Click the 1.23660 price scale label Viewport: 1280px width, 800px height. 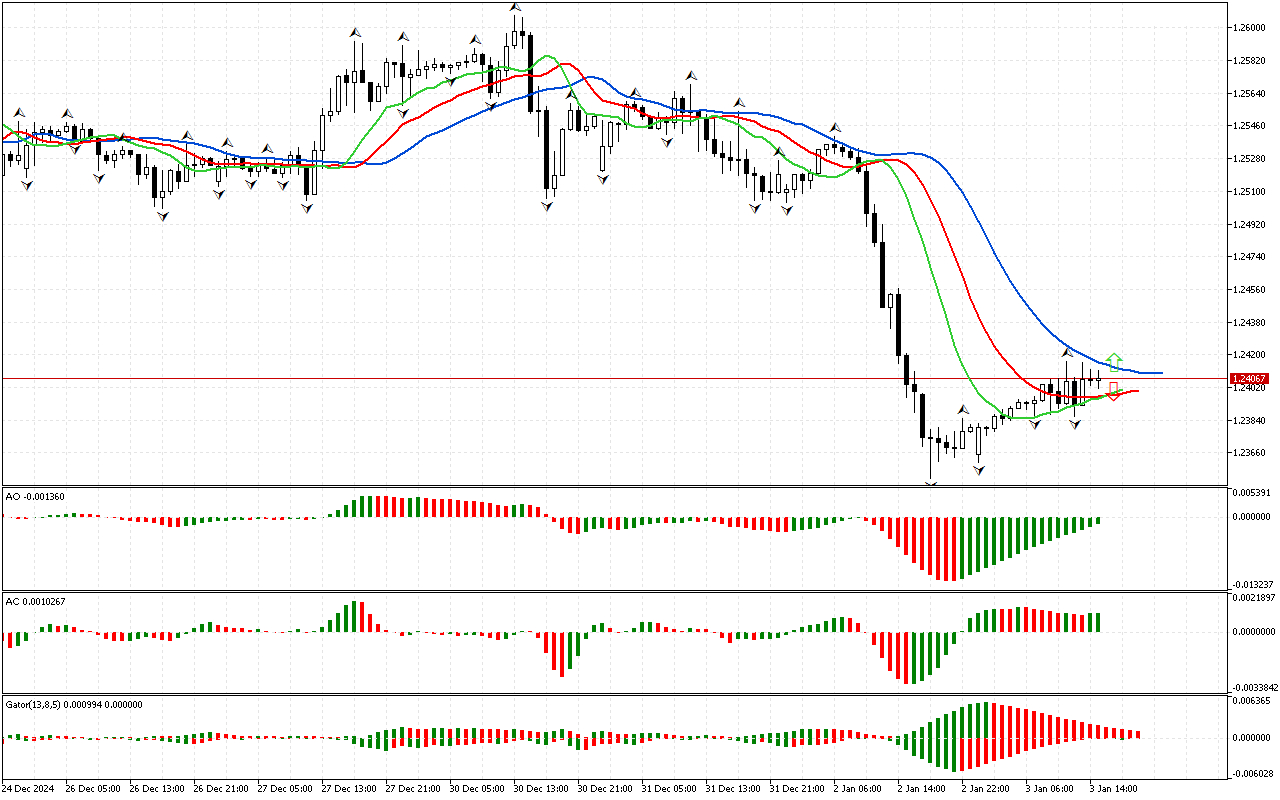click(1251, 453)
